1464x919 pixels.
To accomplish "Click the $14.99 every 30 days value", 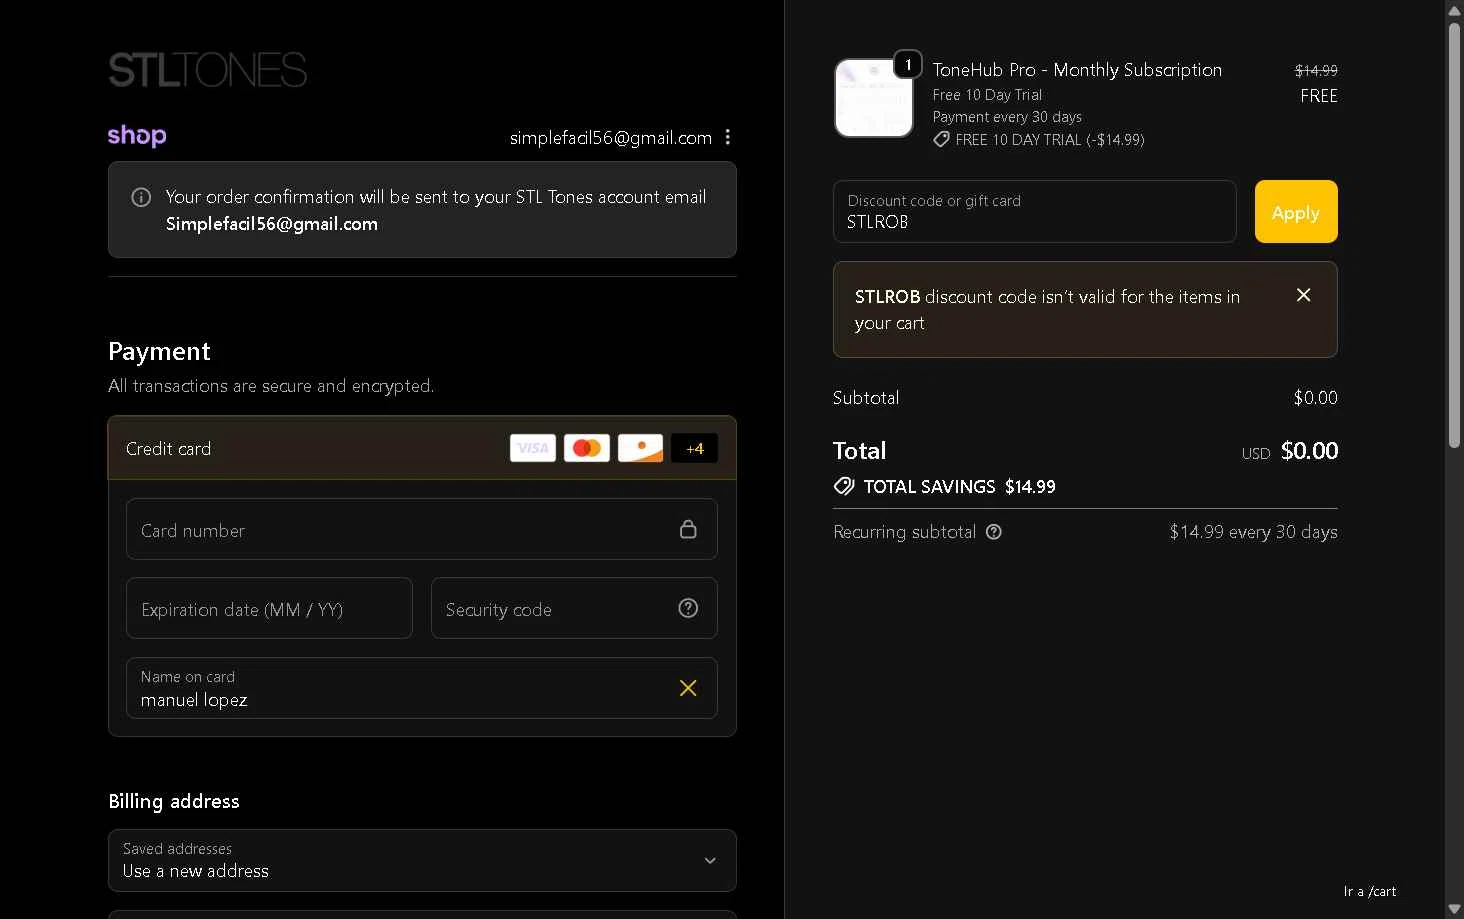I will [1253, 532].
